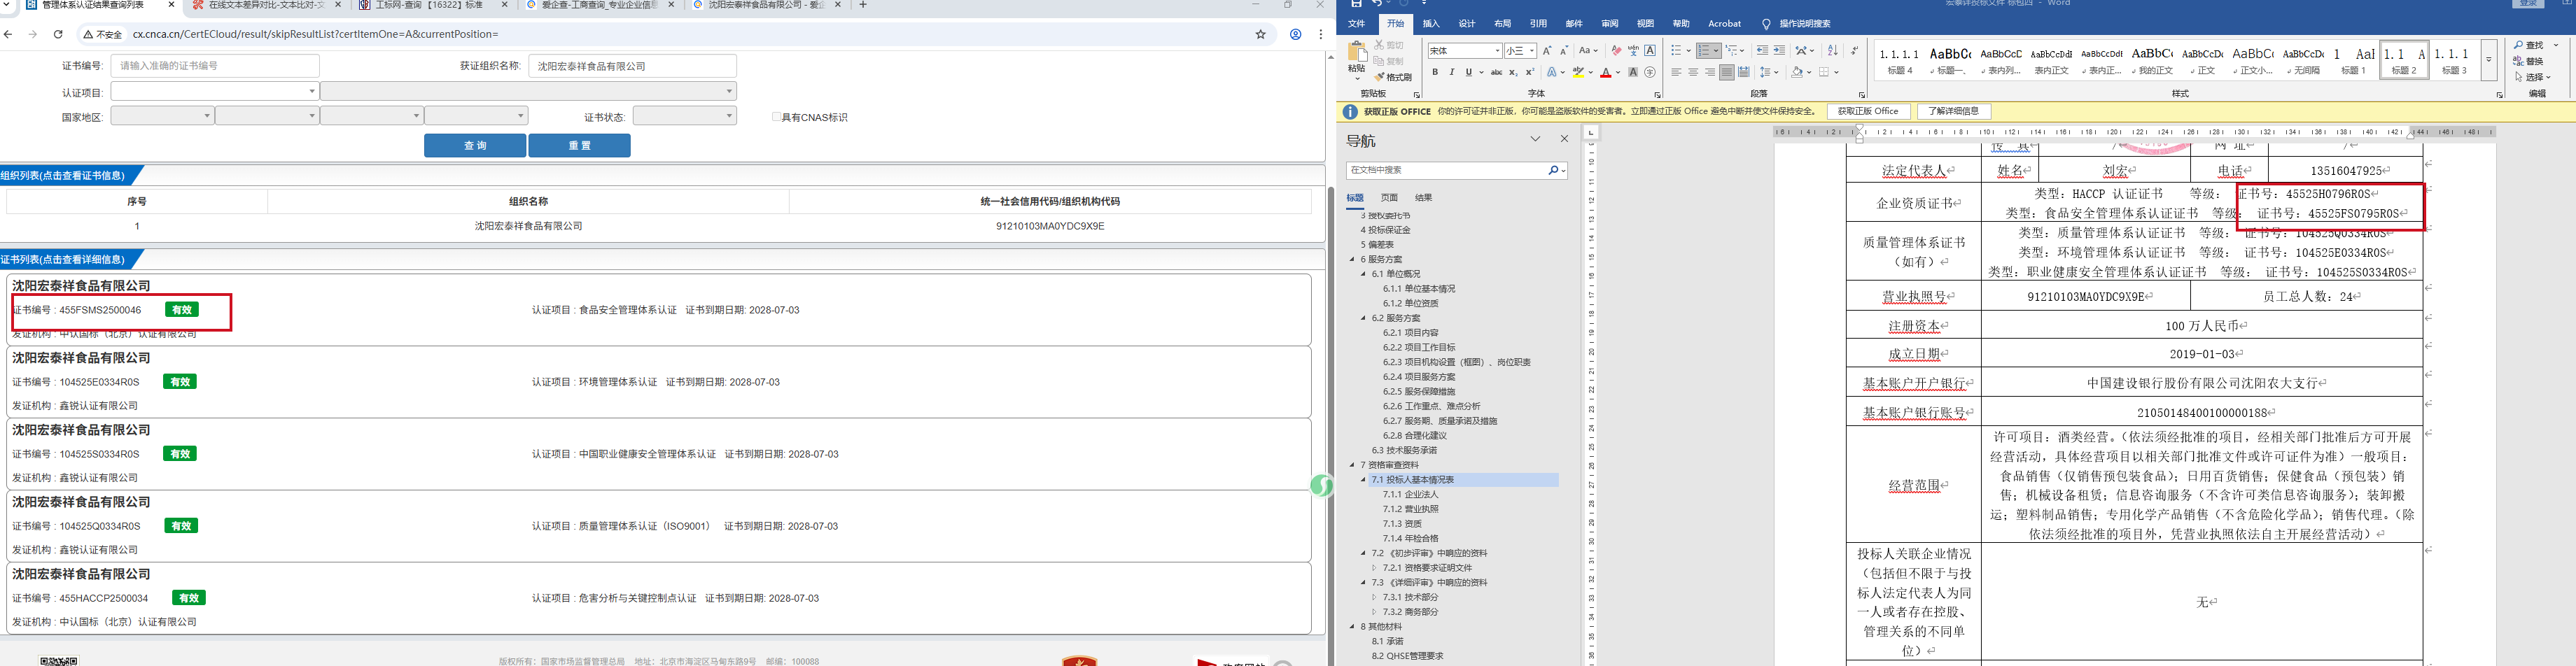This screenshot has width=2576, height=666.
Task: Click the 证书编号 input field
Action: click(215, 66)
